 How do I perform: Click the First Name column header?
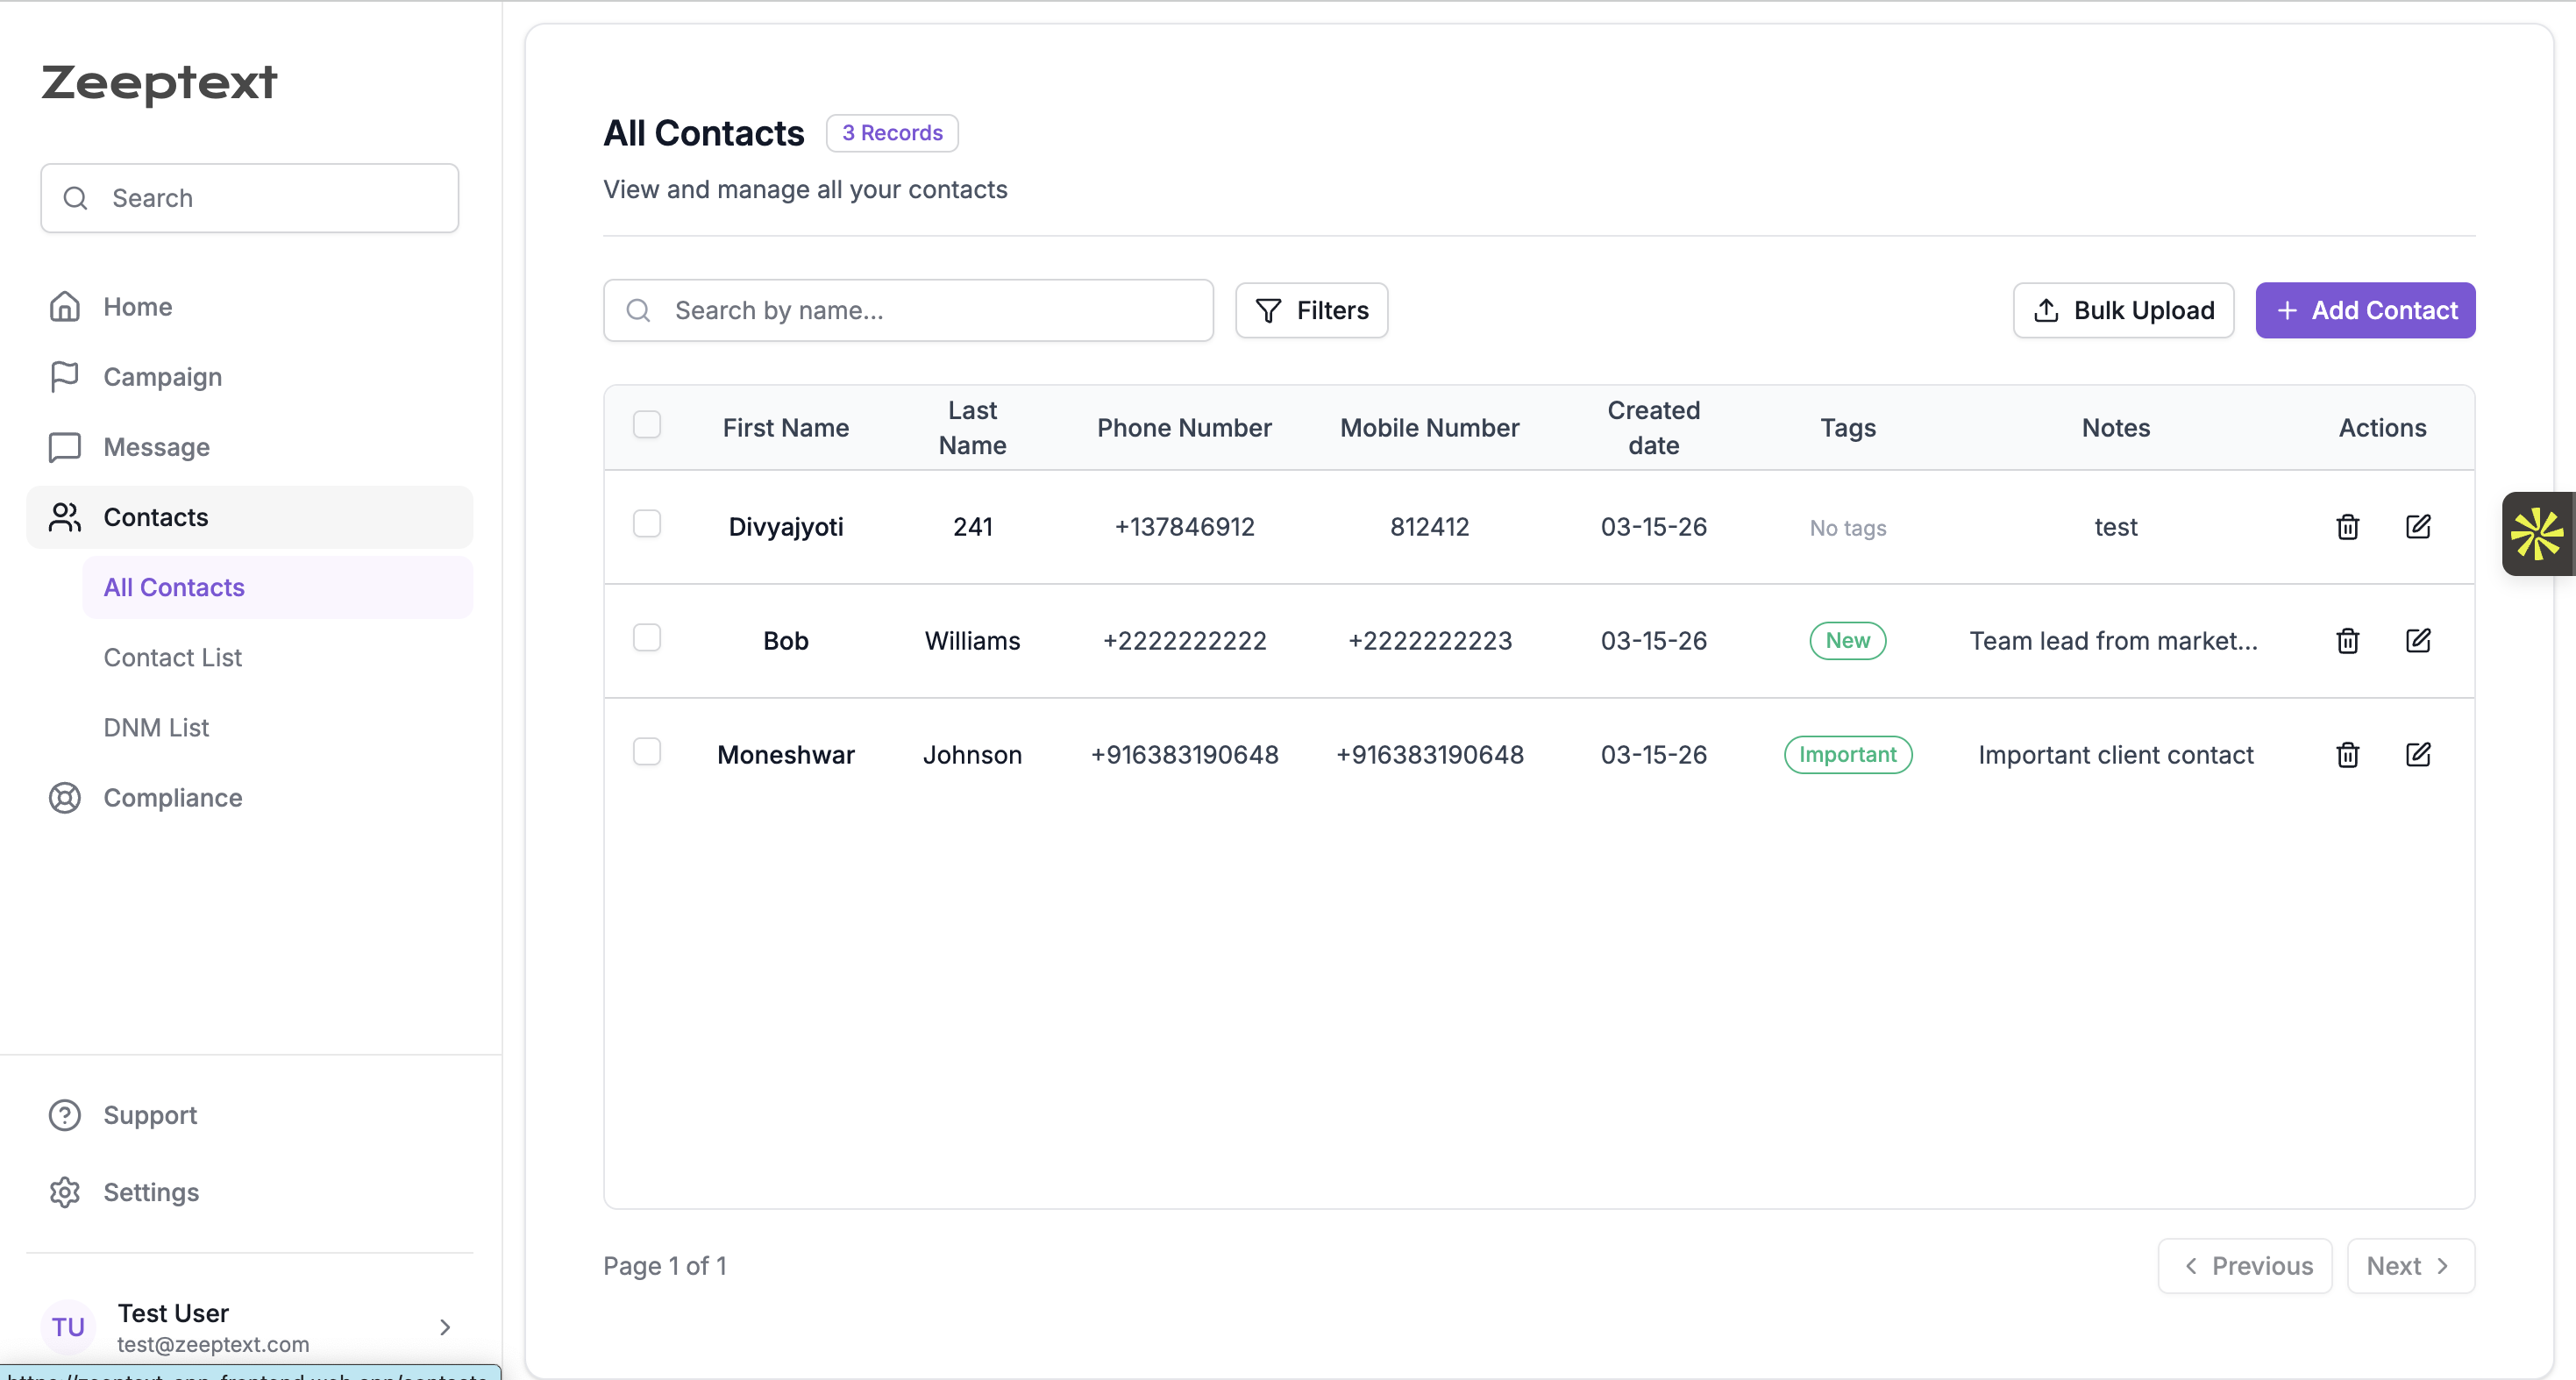point(785,428)
